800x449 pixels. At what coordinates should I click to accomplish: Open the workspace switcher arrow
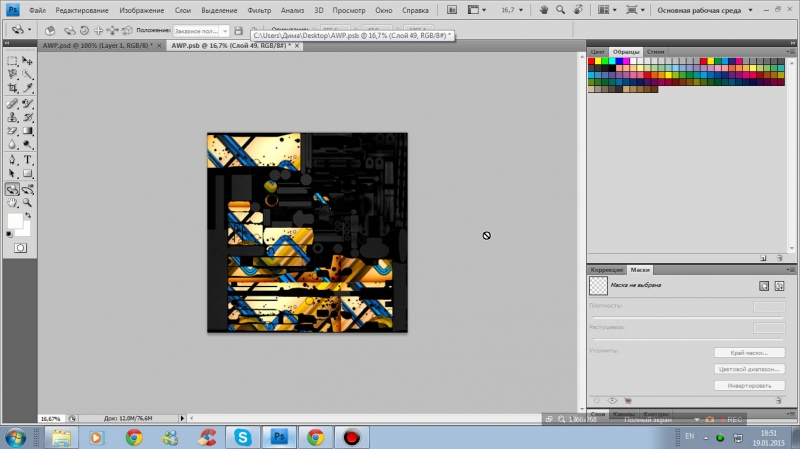coord(750,10)
